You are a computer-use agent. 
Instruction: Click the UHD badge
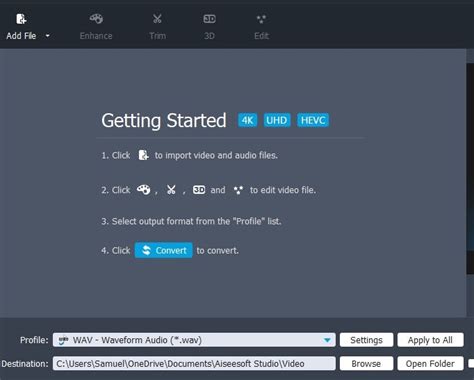(x=277, y=120)
